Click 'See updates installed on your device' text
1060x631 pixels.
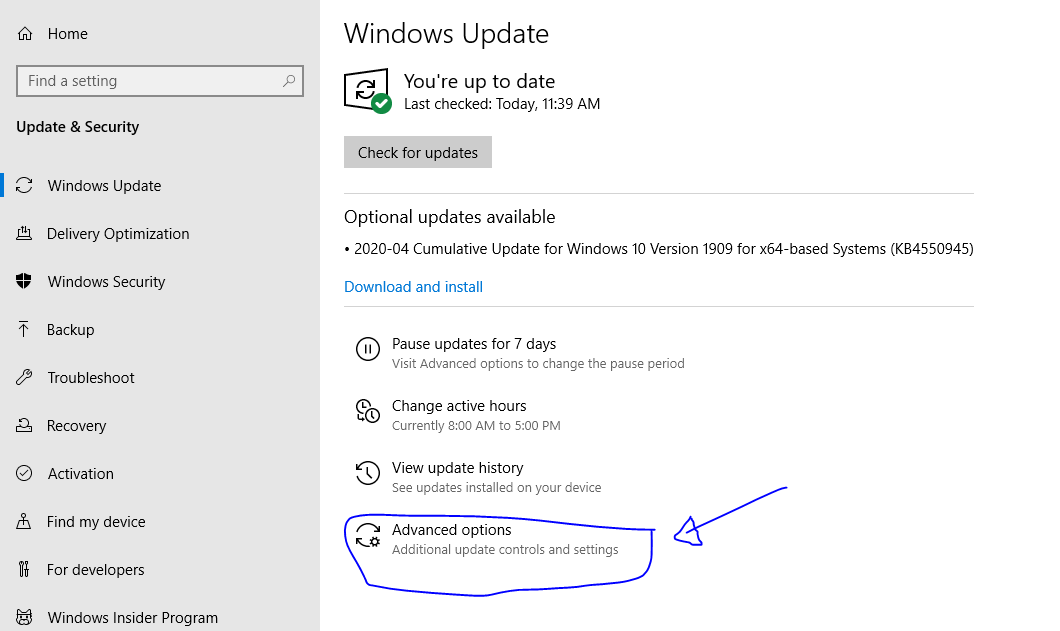[x=496, y=488]
